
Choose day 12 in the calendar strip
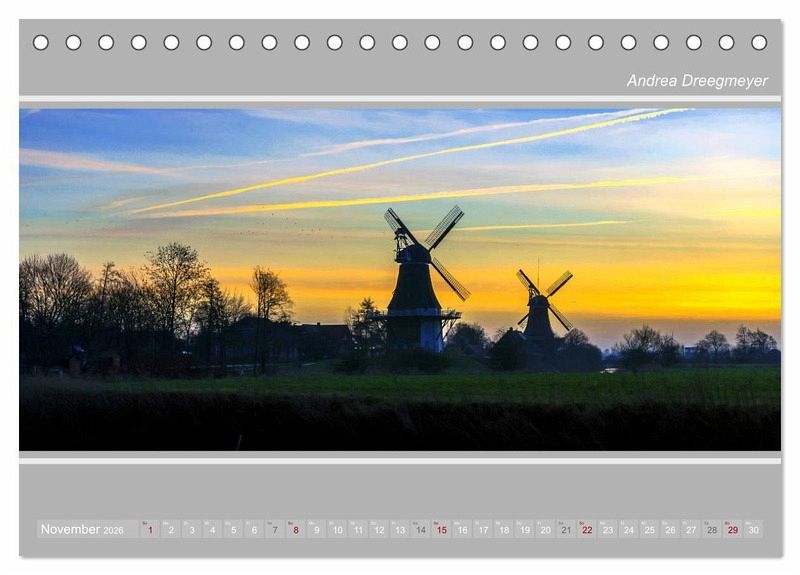pyautogui.click(x=379, y=529)
